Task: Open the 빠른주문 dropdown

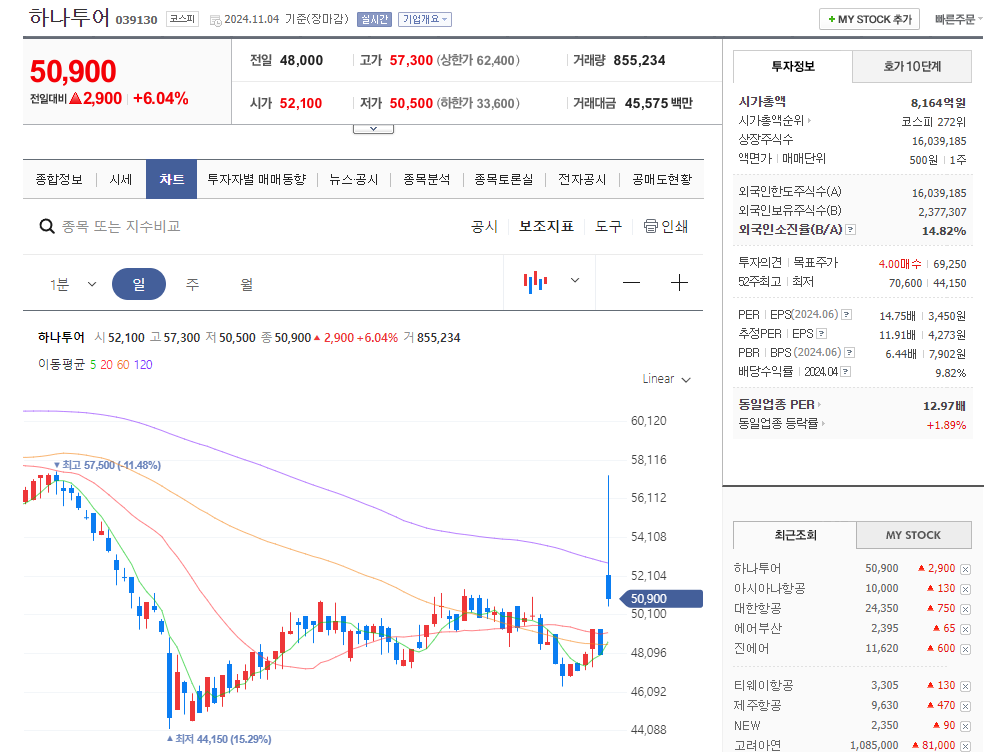Action: click(959, 19)
